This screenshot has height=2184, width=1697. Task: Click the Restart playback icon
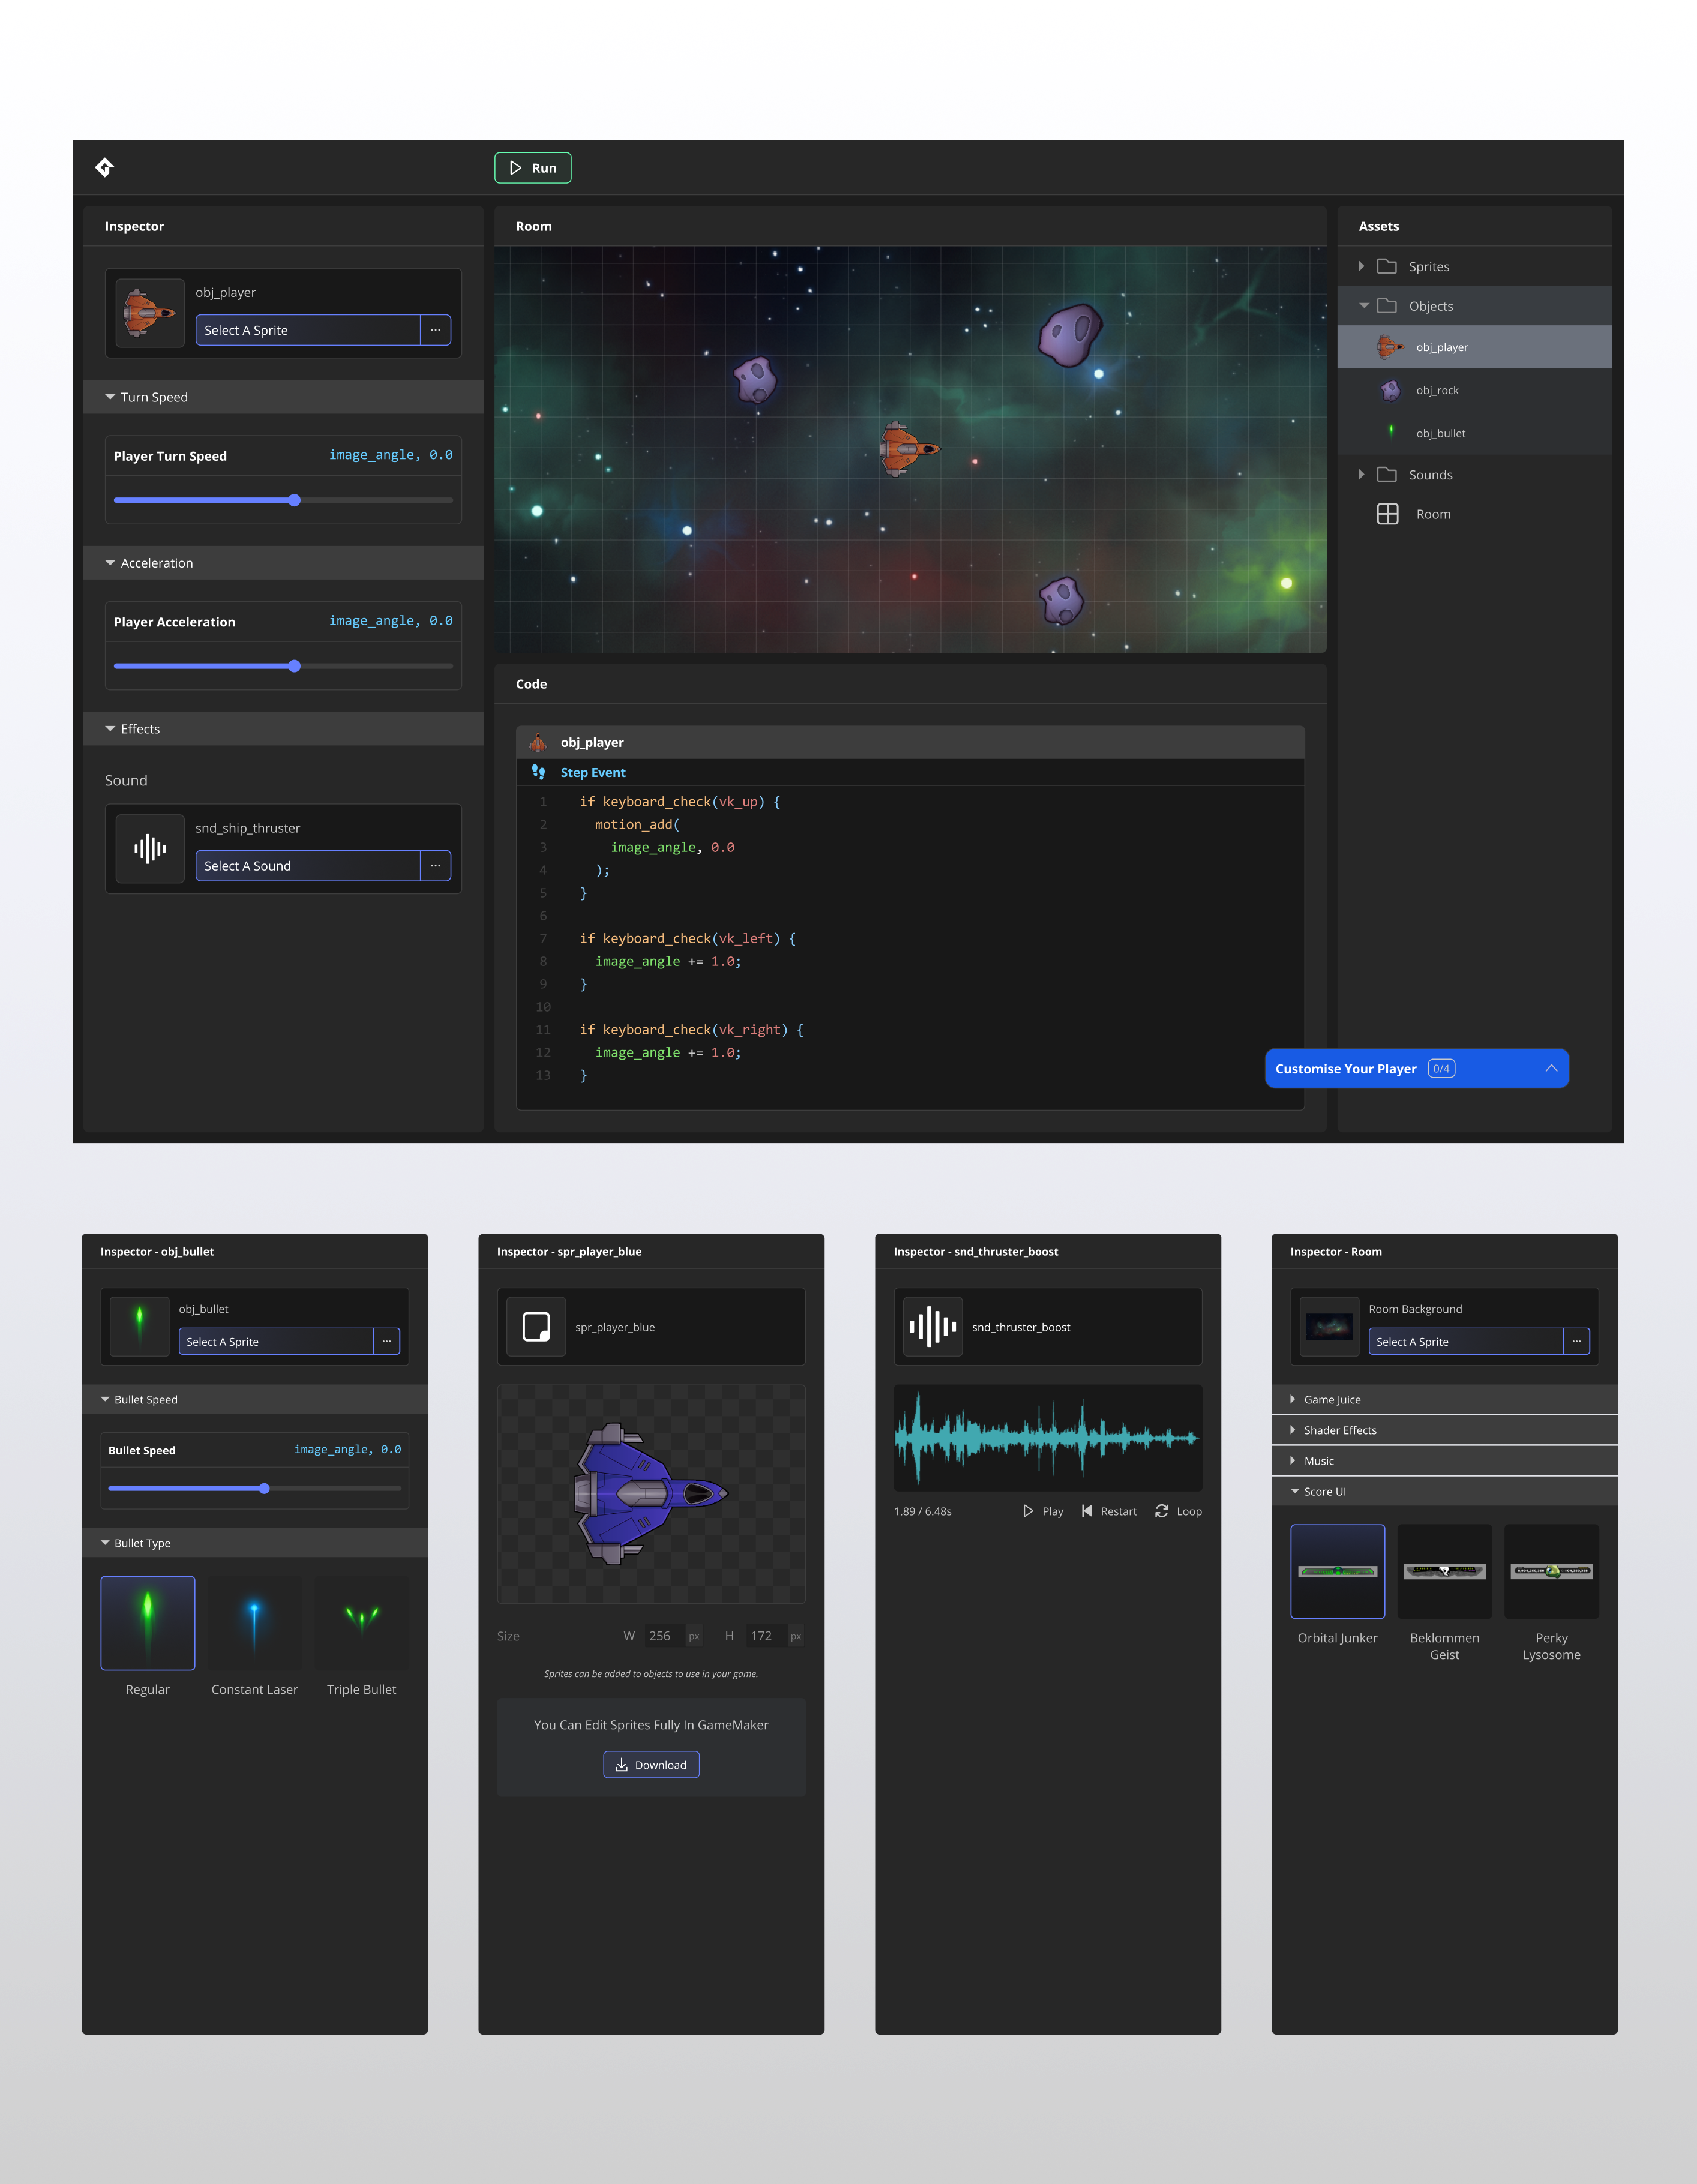click(x=1087, y=1511)
